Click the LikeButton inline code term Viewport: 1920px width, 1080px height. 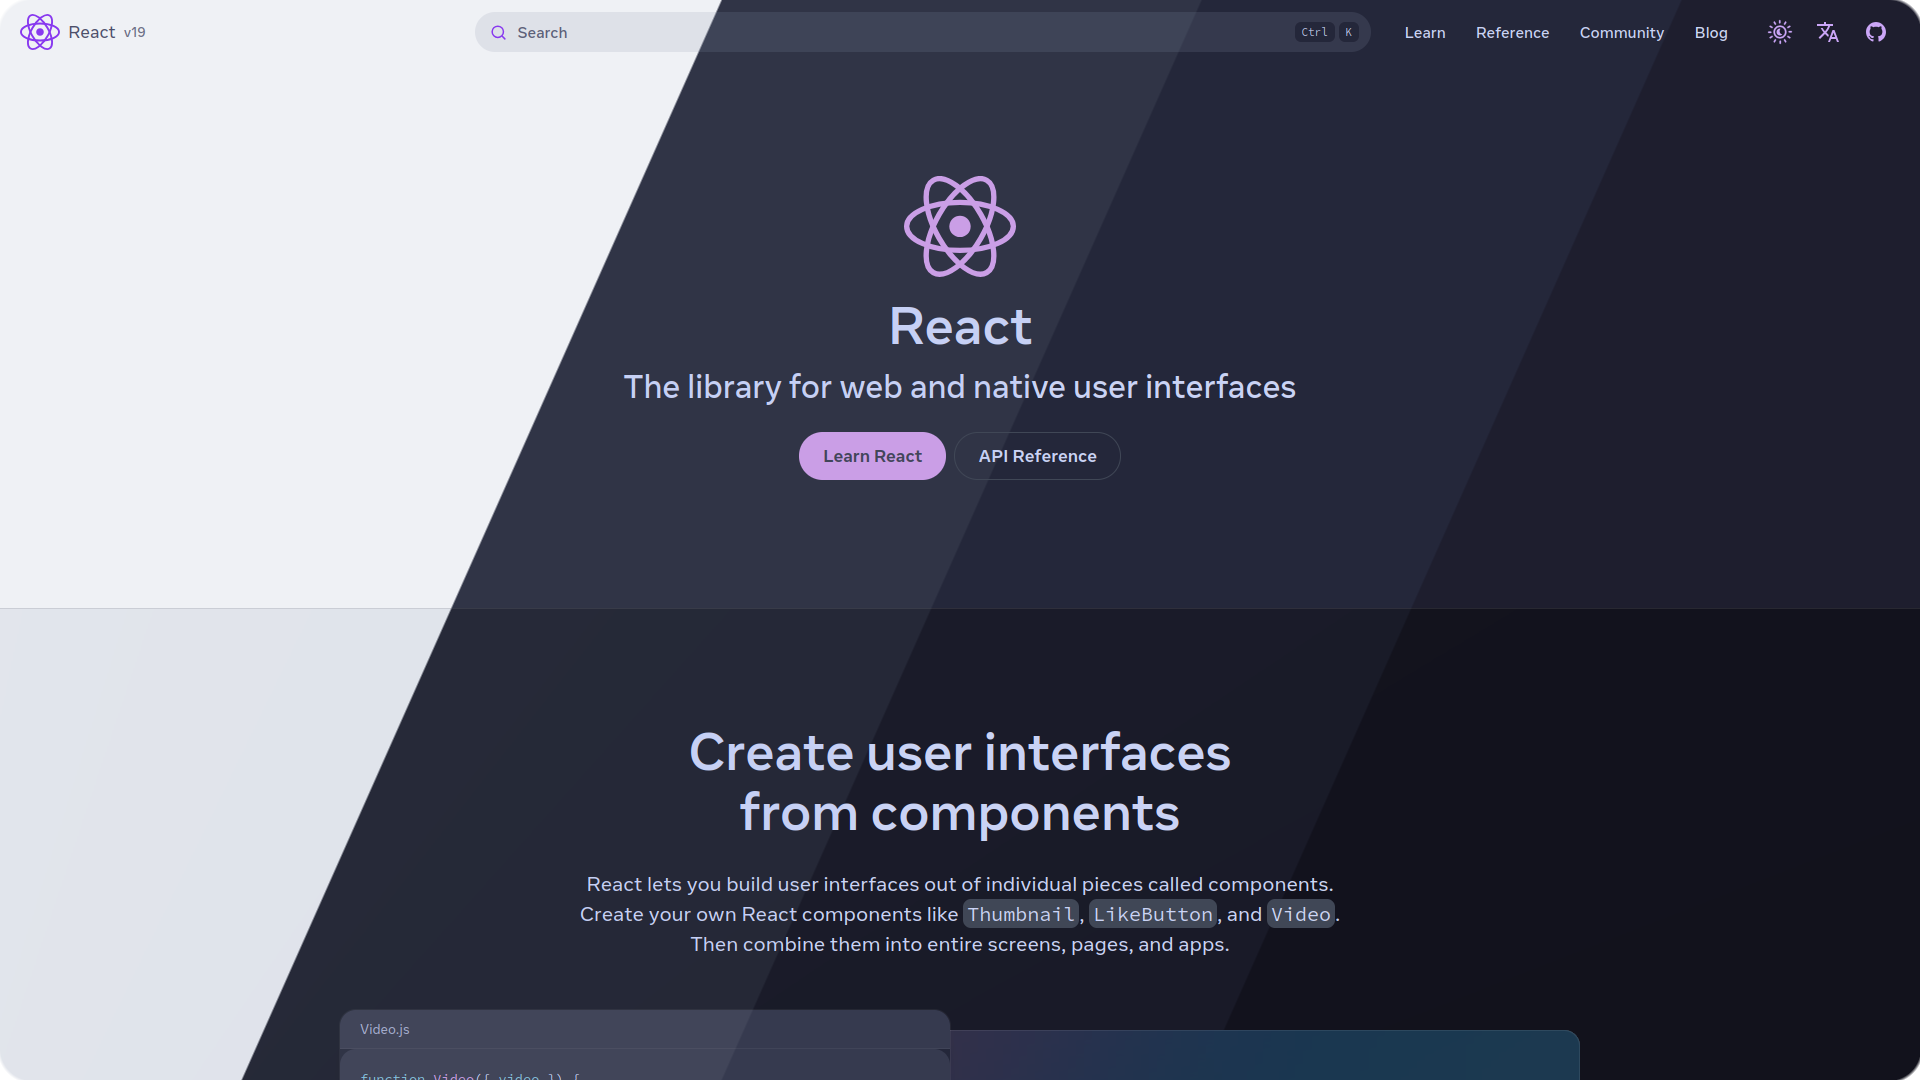point(1152,914)
